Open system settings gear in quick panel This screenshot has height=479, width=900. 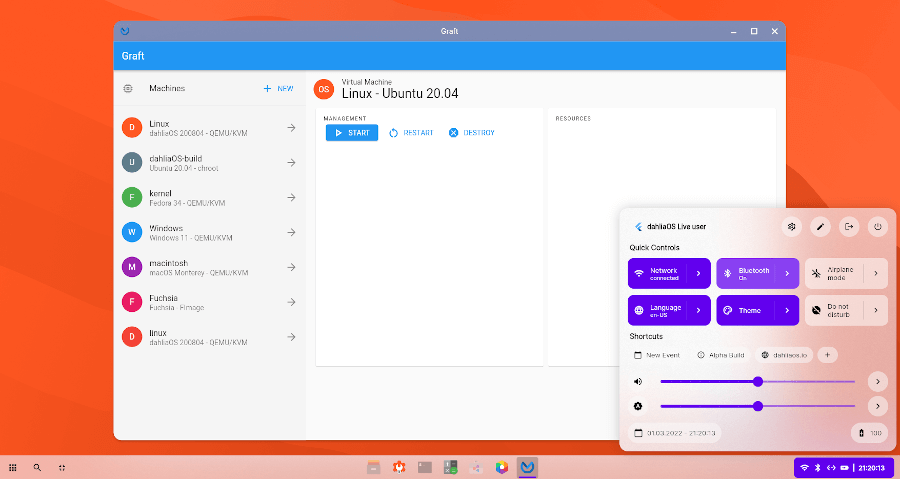coord(792,227)
